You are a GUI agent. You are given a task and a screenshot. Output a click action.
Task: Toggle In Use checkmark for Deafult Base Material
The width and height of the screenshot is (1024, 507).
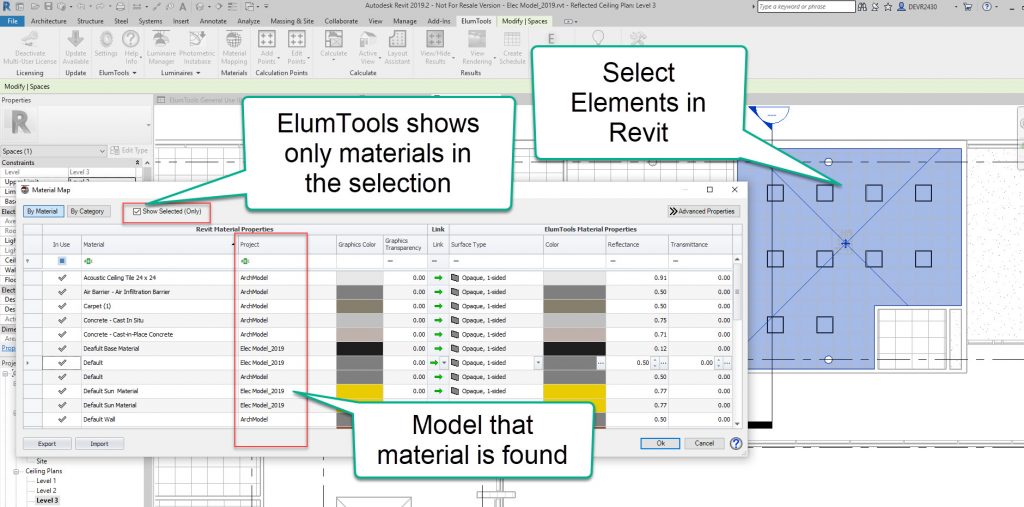pyautogui.click(x=62, y=348)
